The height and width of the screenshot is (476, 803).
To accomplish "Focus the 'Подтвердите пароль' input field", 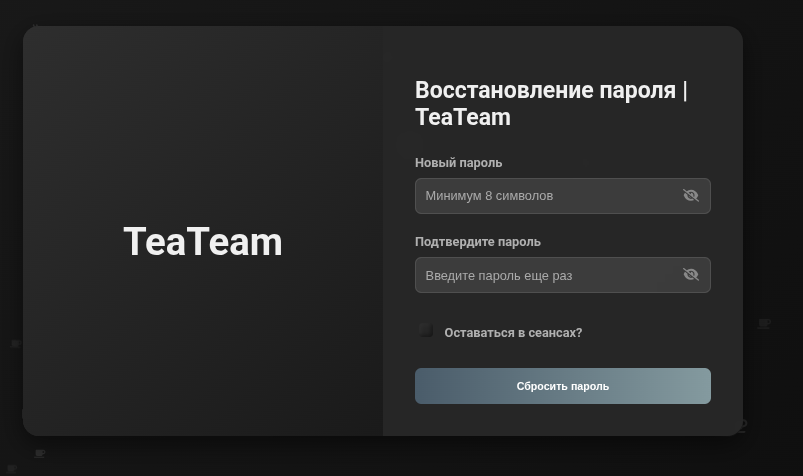I will coord(545,275).
